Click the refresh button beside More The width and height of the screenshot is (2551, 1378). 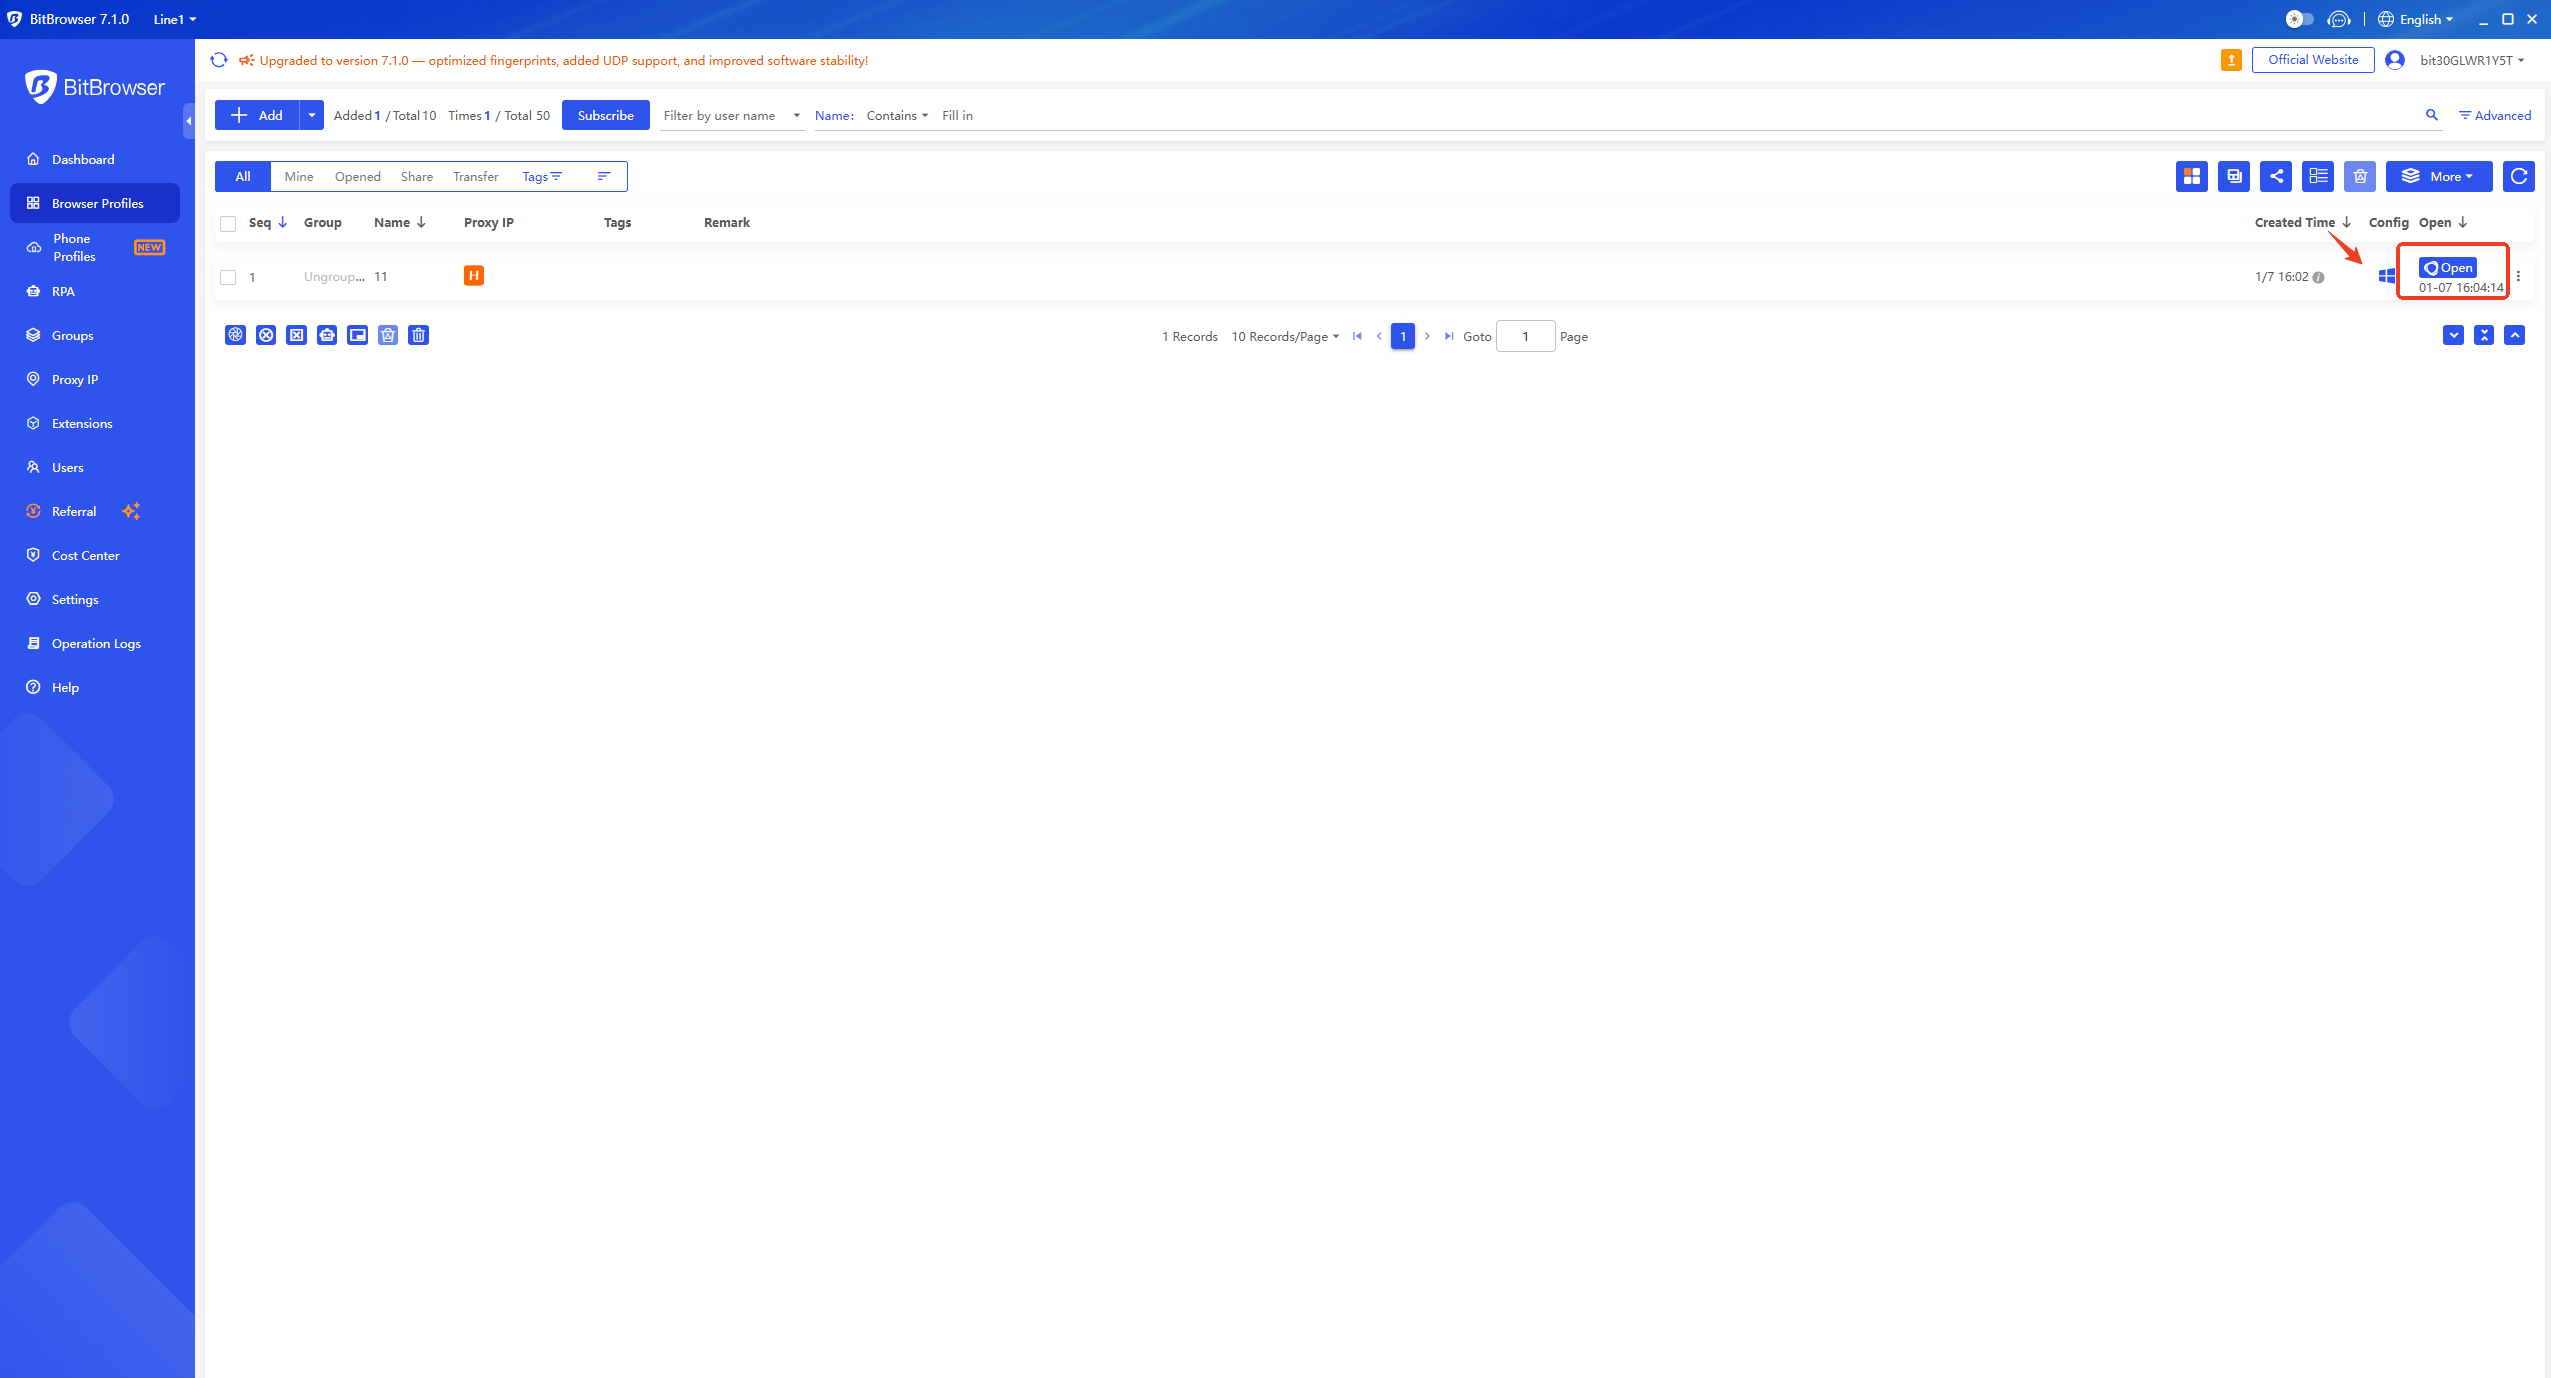[2518, 176]
